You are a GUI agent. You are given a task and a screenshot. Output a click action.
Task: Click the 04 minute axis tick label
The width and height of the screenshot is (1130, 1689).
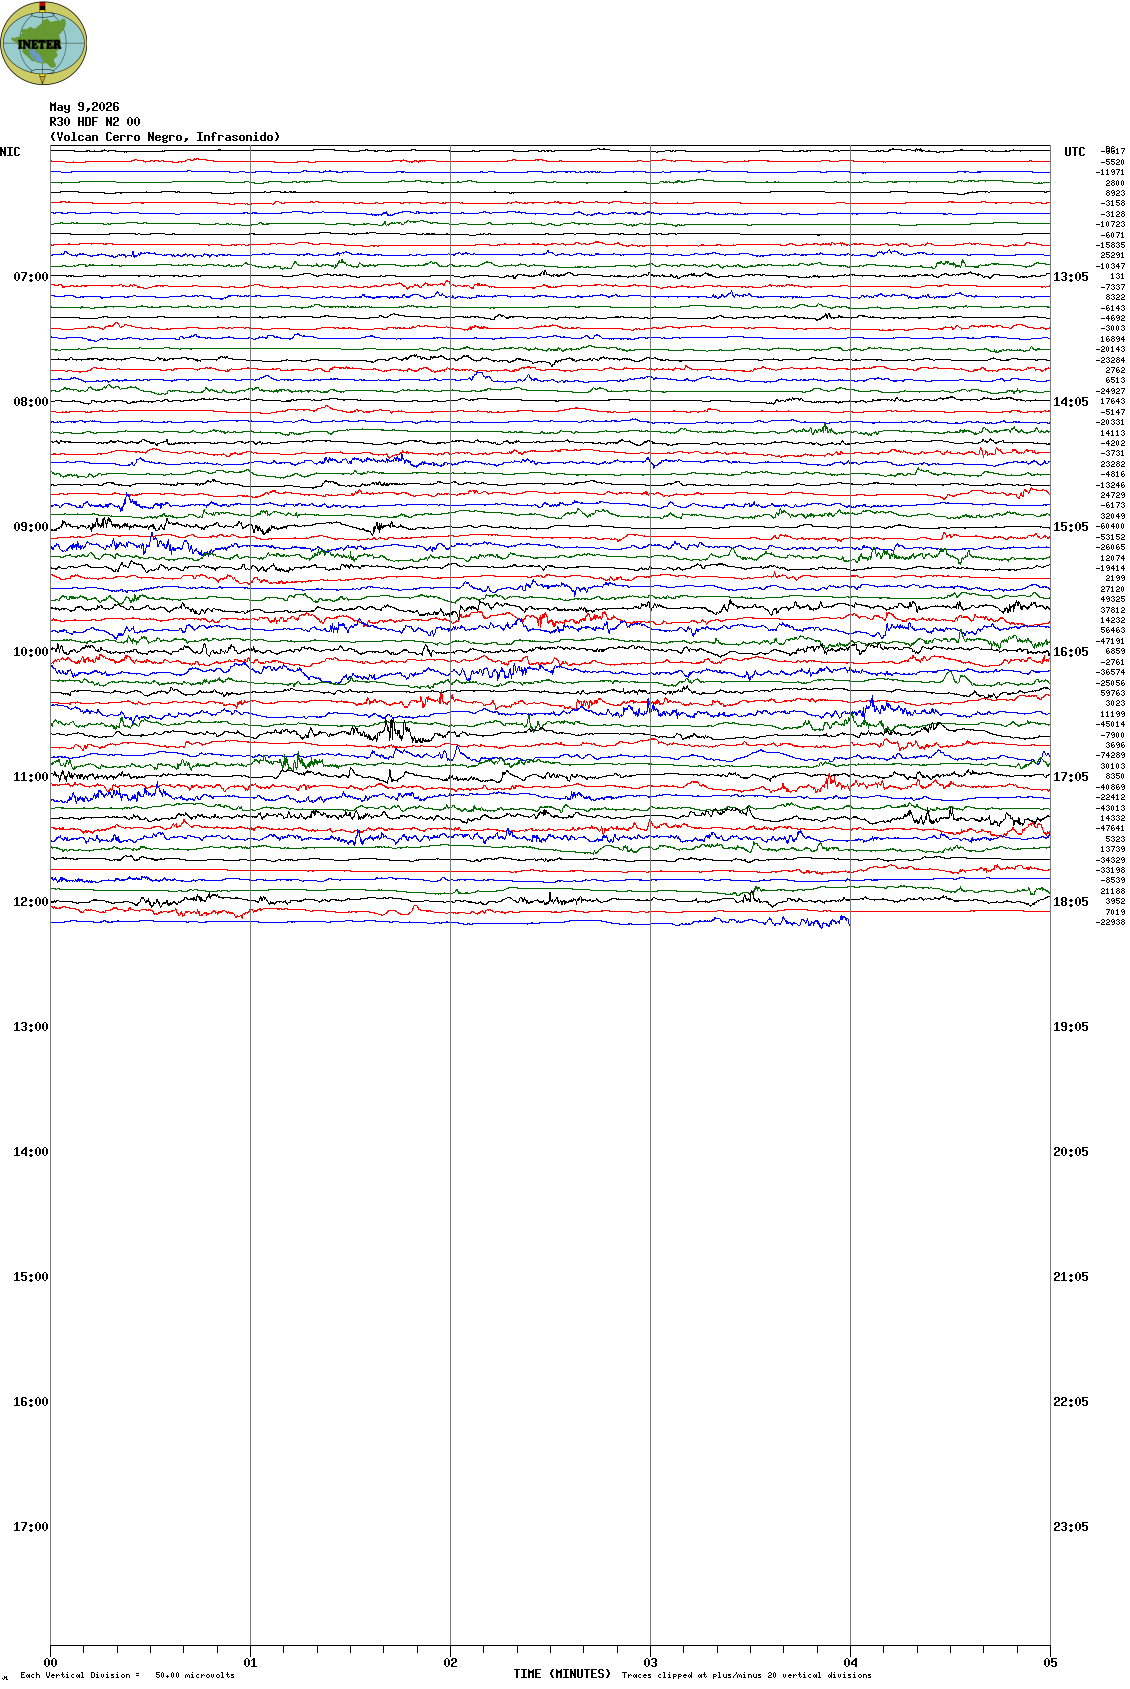click(850, 1663)
